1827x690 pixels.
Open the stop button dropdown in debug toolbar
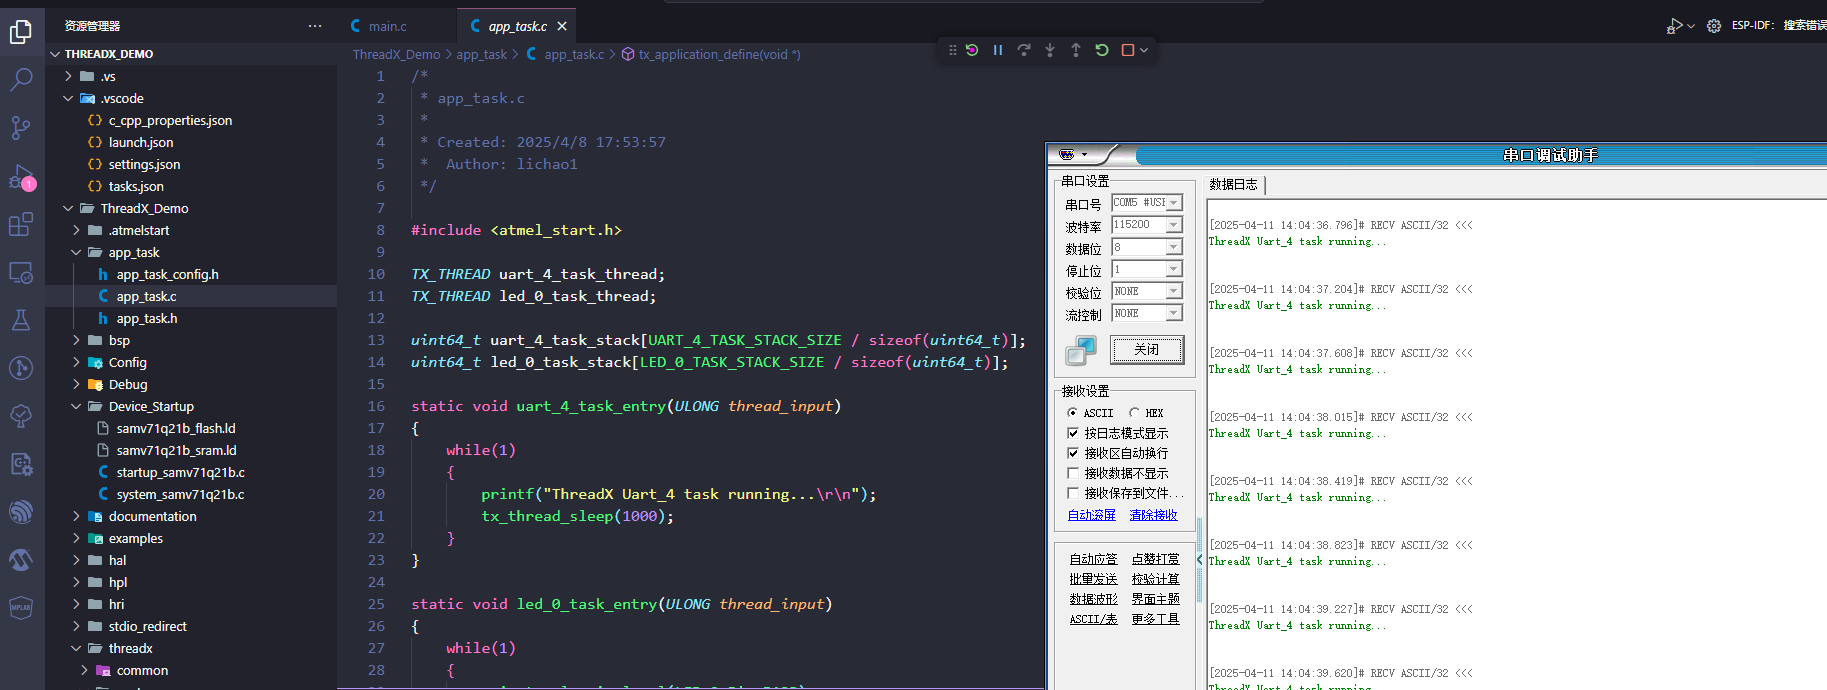coord(1144,50)
